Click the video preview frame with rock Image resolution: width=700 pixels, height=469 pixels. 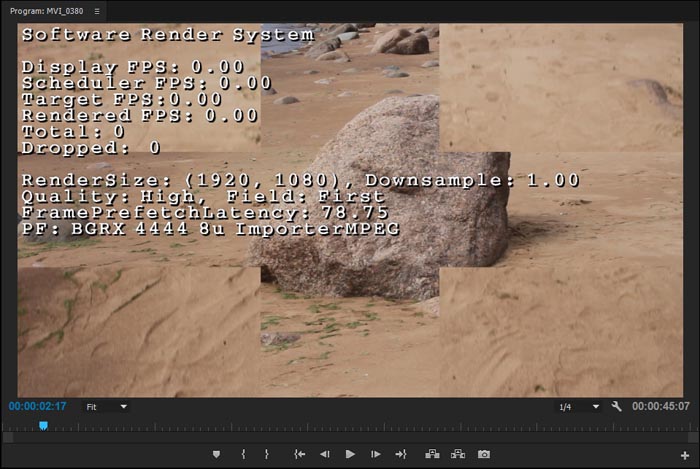tap(350, 210)
